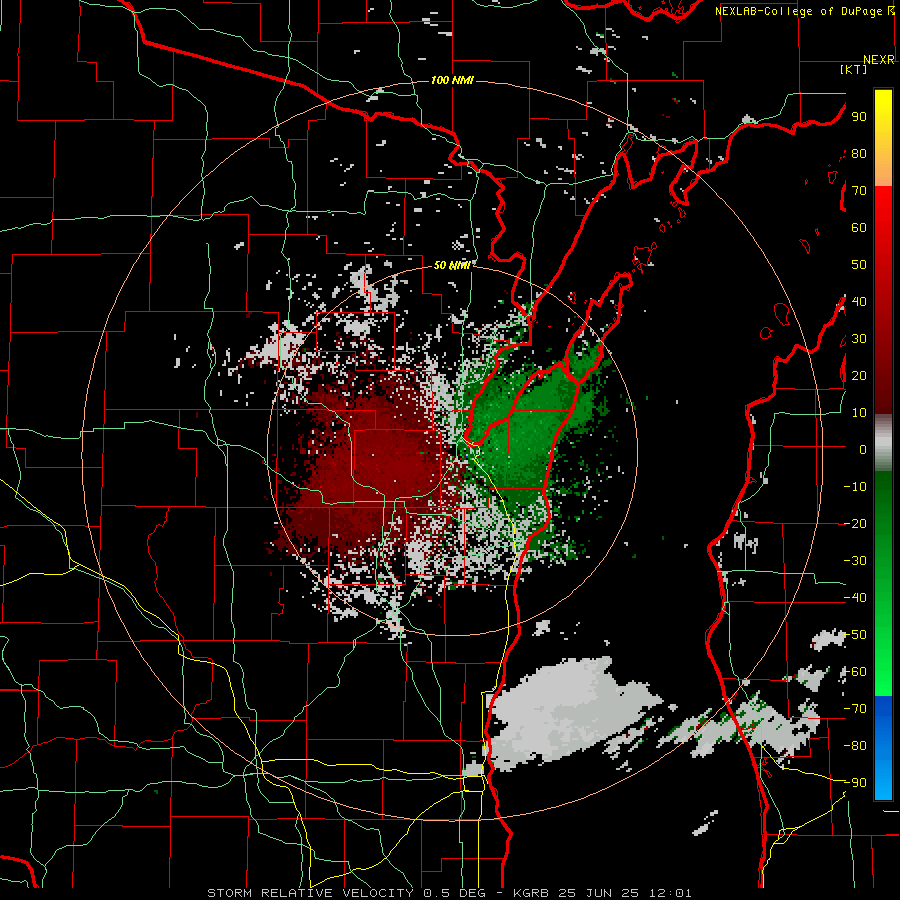Click the -90 value on the velocity scale
This screenshot has width=900, height=900.
pos(855,783)
